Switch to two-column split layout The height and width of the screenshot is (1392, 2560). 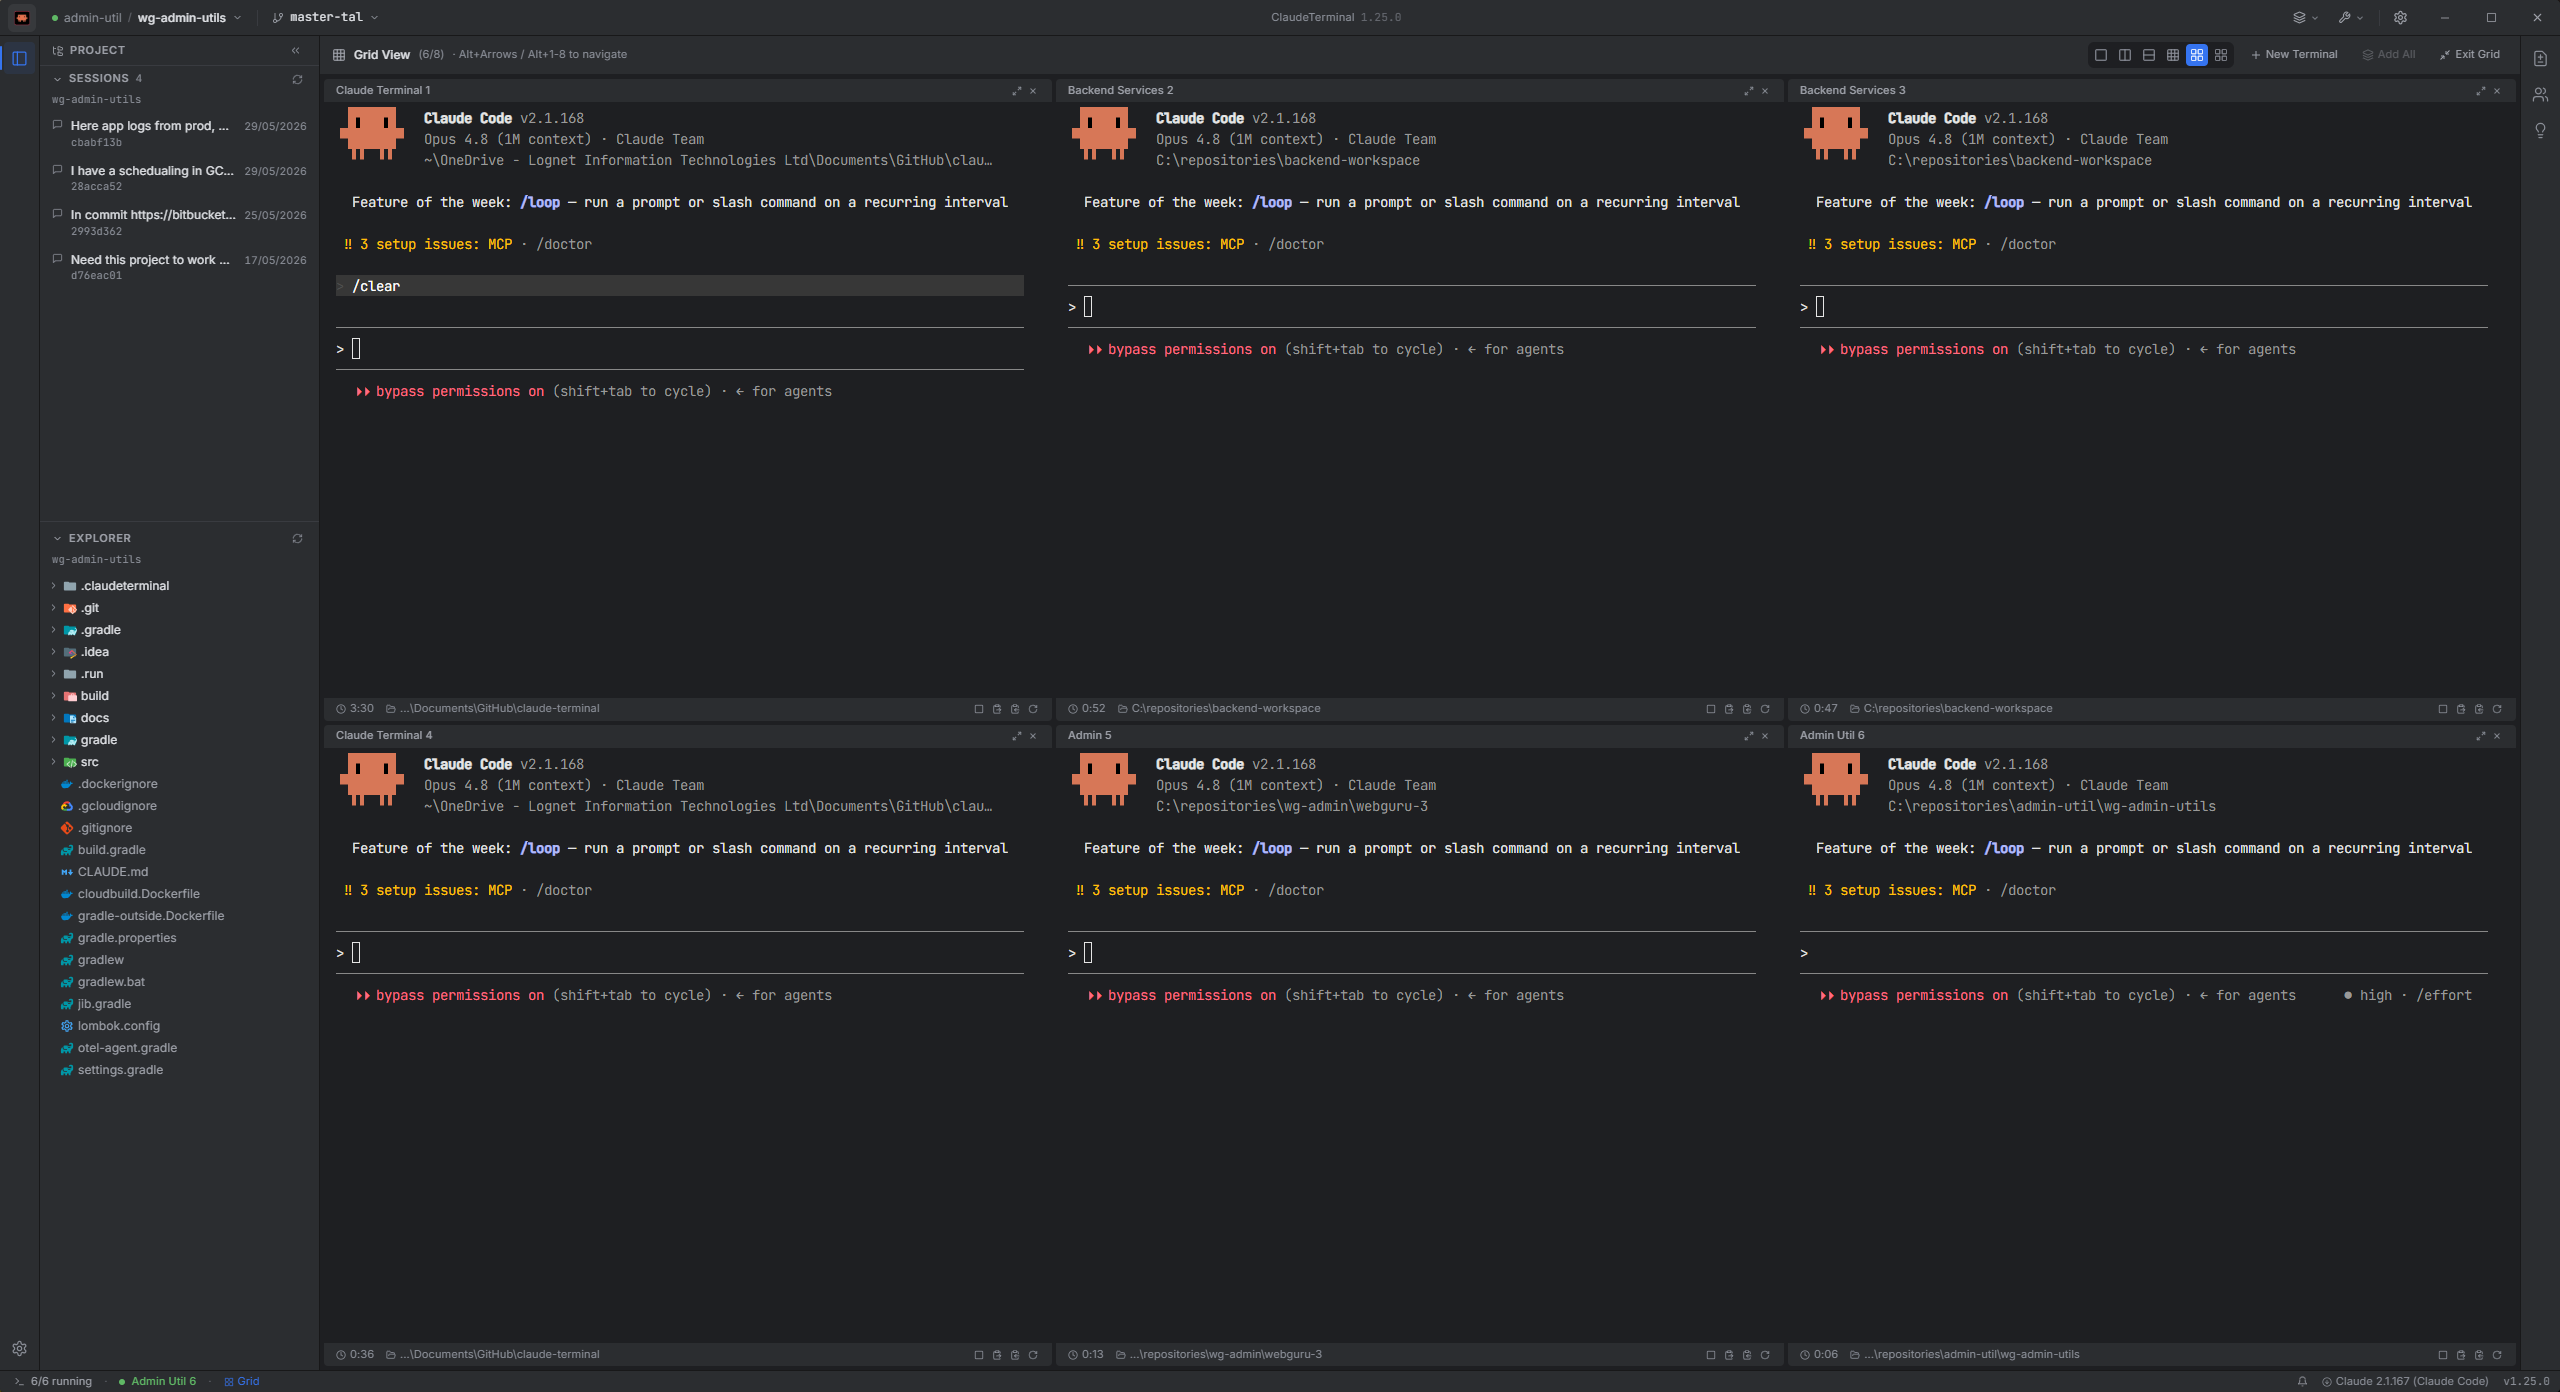[2125, 55]
